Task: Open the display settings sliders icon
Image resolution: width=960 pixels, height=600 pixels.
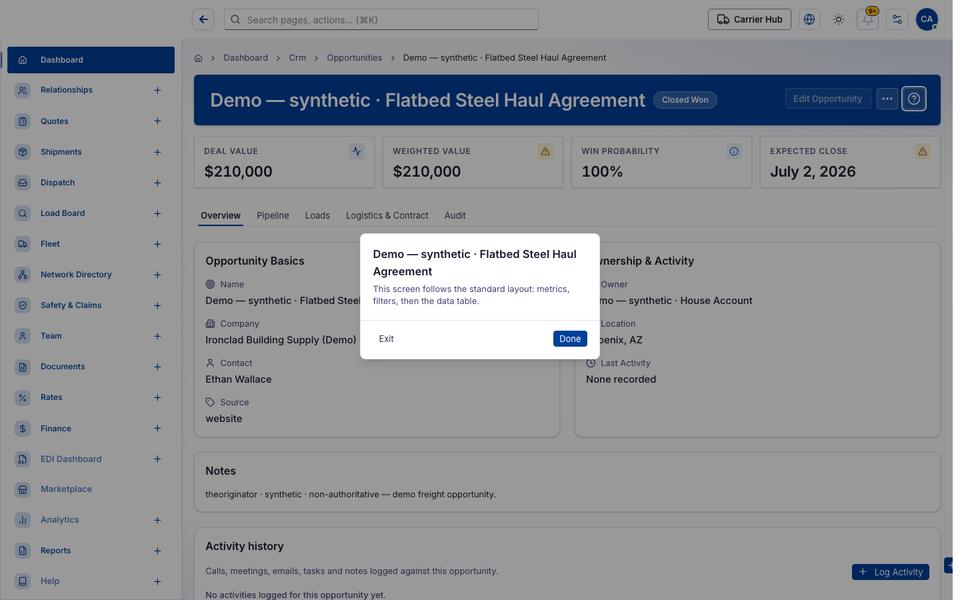Action: tap(898, 20)
